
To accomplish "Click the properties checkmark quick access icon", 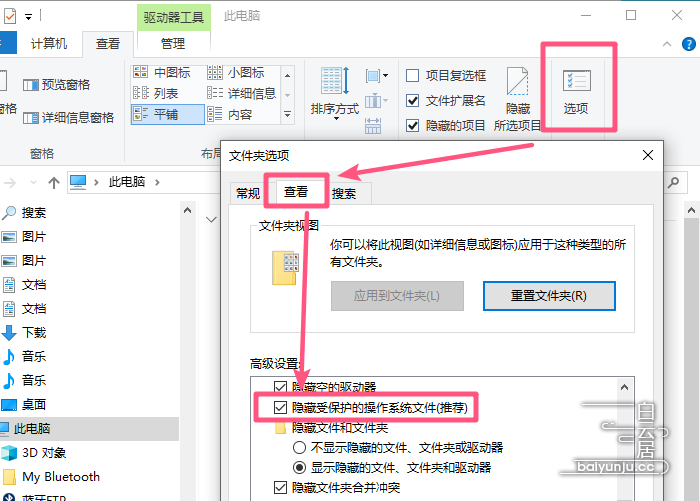I will click(x=10, y=17).
